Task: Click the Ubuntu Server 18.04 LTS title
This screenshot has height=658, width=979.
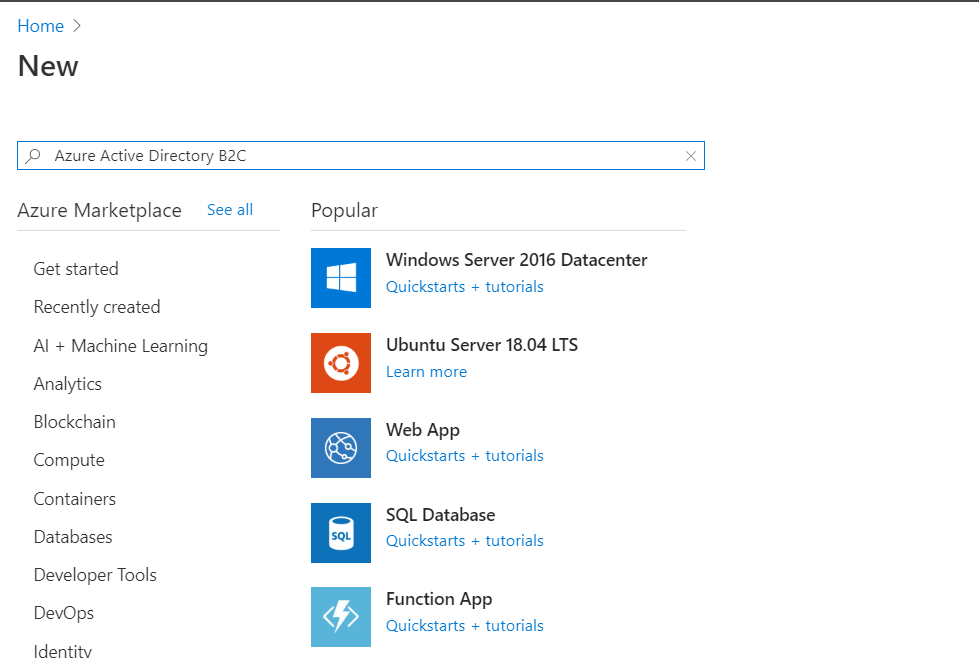Action: 482,345
